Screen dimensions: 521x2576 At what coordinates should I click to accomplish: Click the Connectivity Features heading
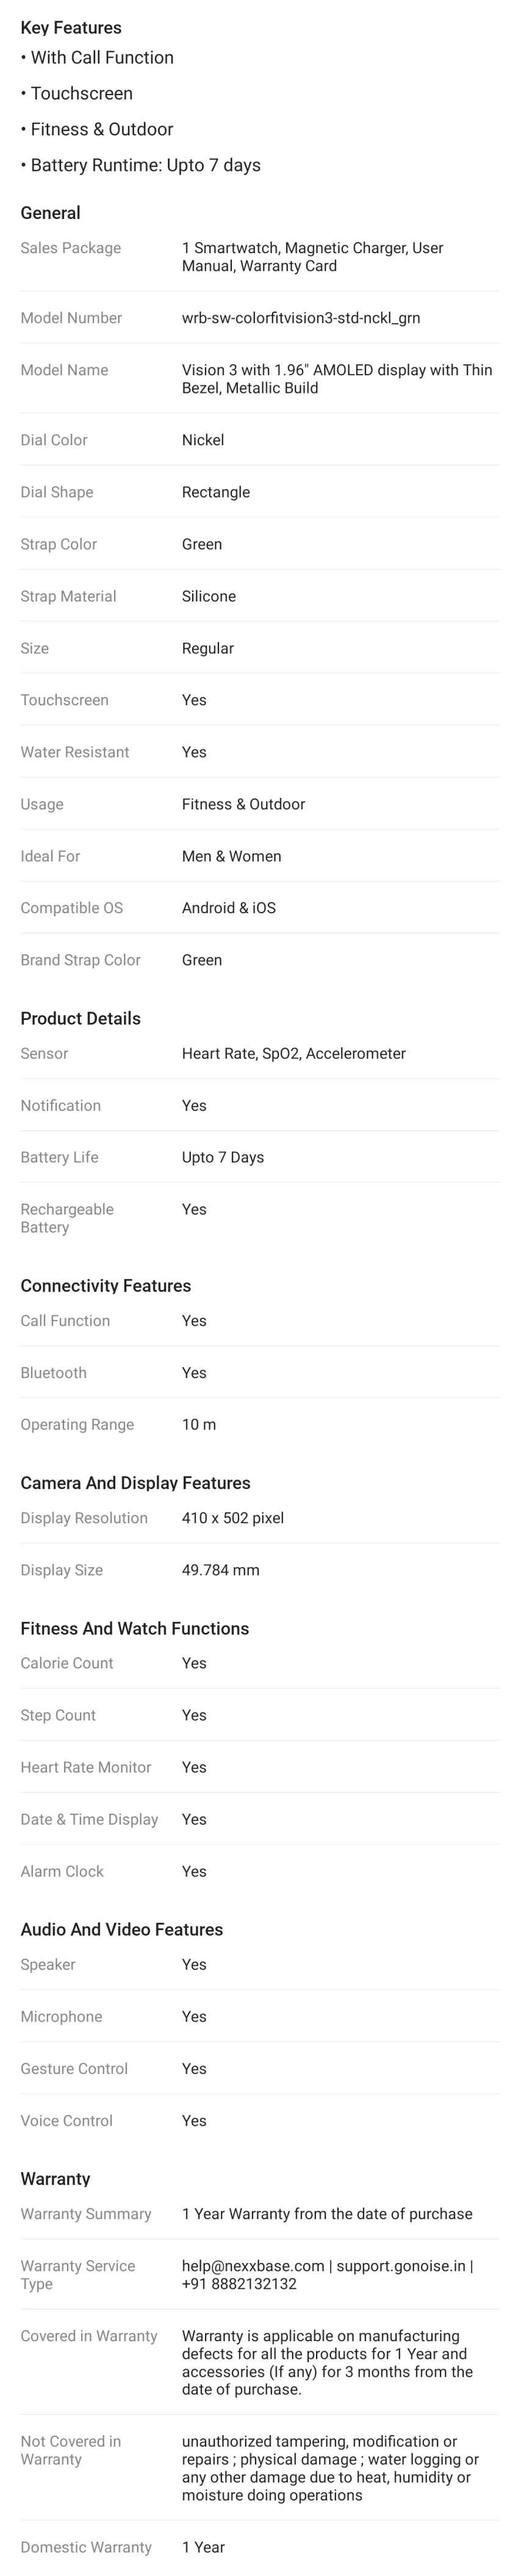coord(105,1285)
